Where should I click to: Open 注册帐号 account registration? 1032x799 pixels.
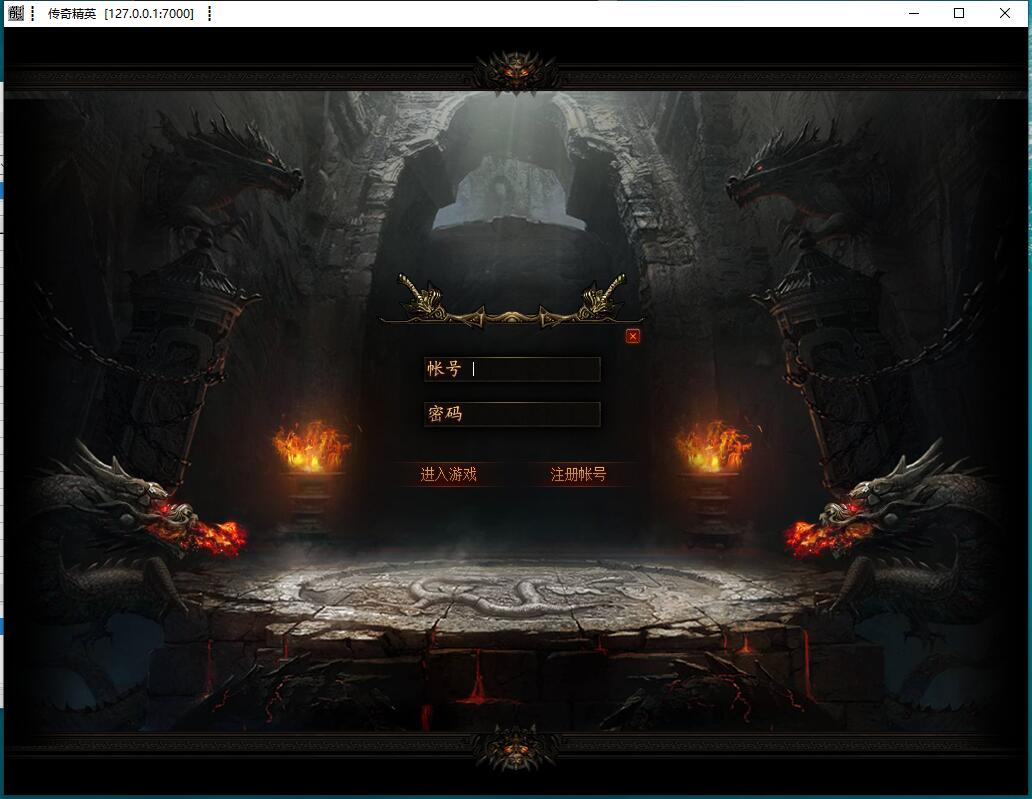(578, 475)
